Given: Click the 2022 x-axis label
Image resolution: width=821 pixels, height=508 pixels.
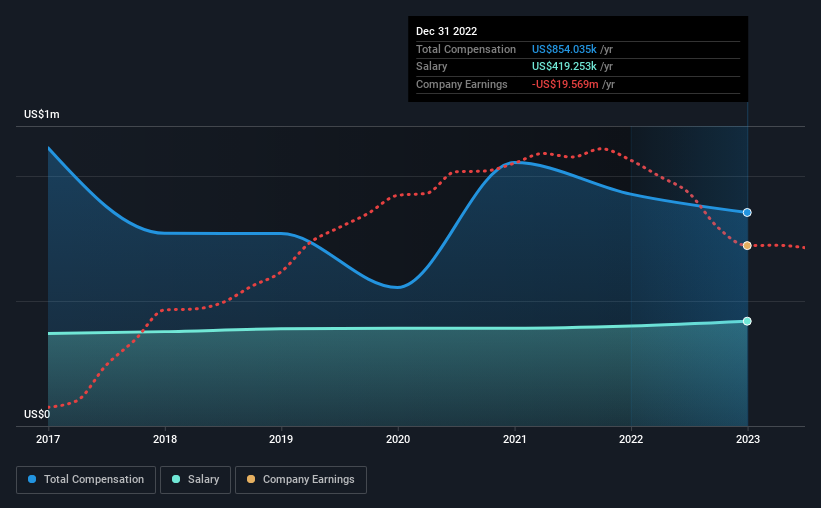Looking at the screenshot, I should pyautogui.click(x=631, y=439).
